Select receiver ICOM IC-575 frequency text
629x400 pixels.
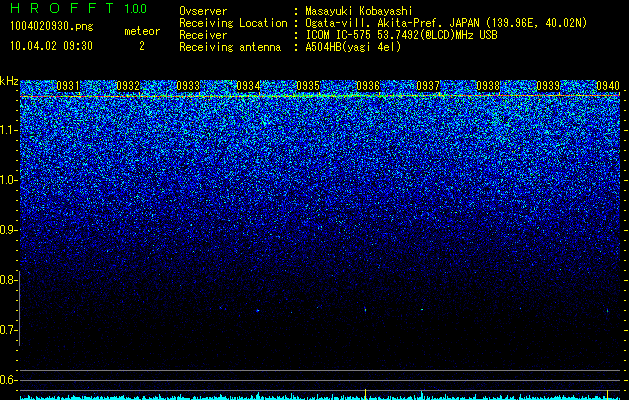(x=401, y=35)
